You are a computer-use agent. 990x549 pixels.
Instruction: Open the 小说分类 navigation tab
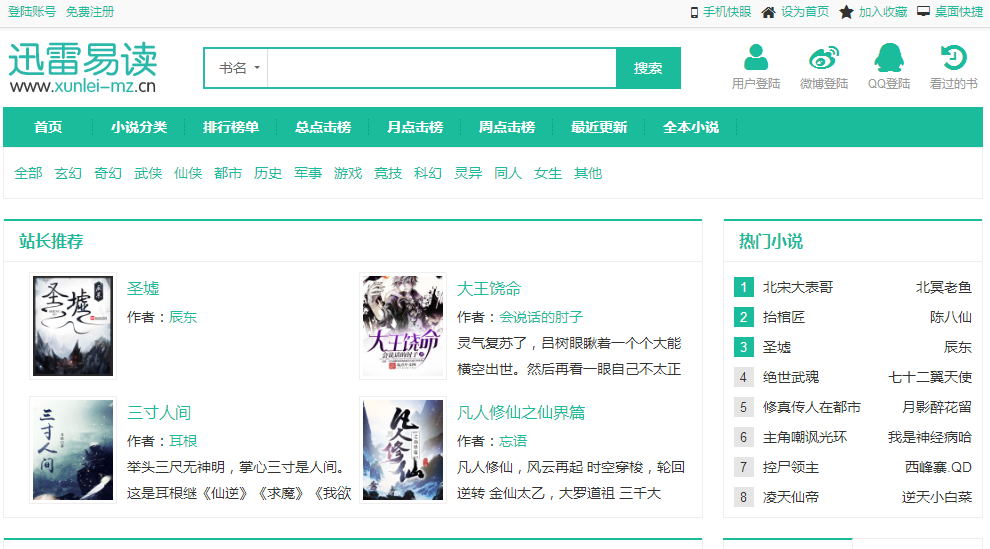point(139,127)
